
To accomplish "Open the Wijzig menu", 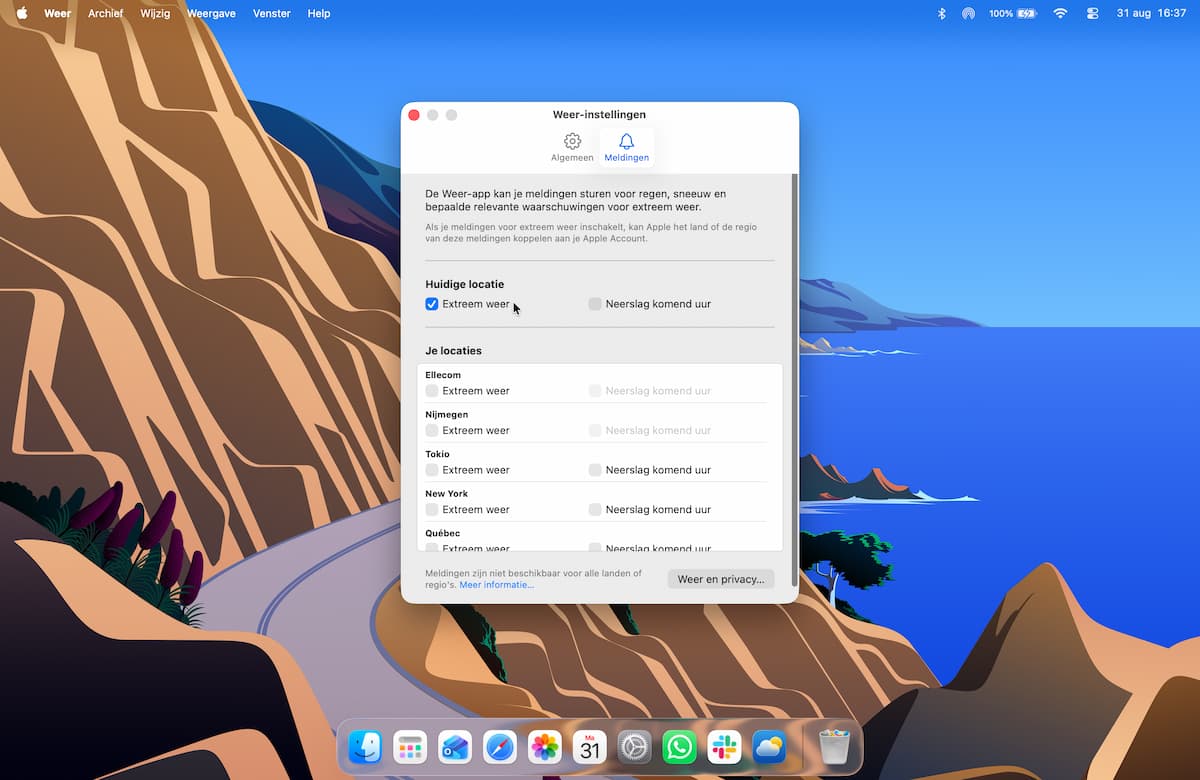I will tap(155, 13).
